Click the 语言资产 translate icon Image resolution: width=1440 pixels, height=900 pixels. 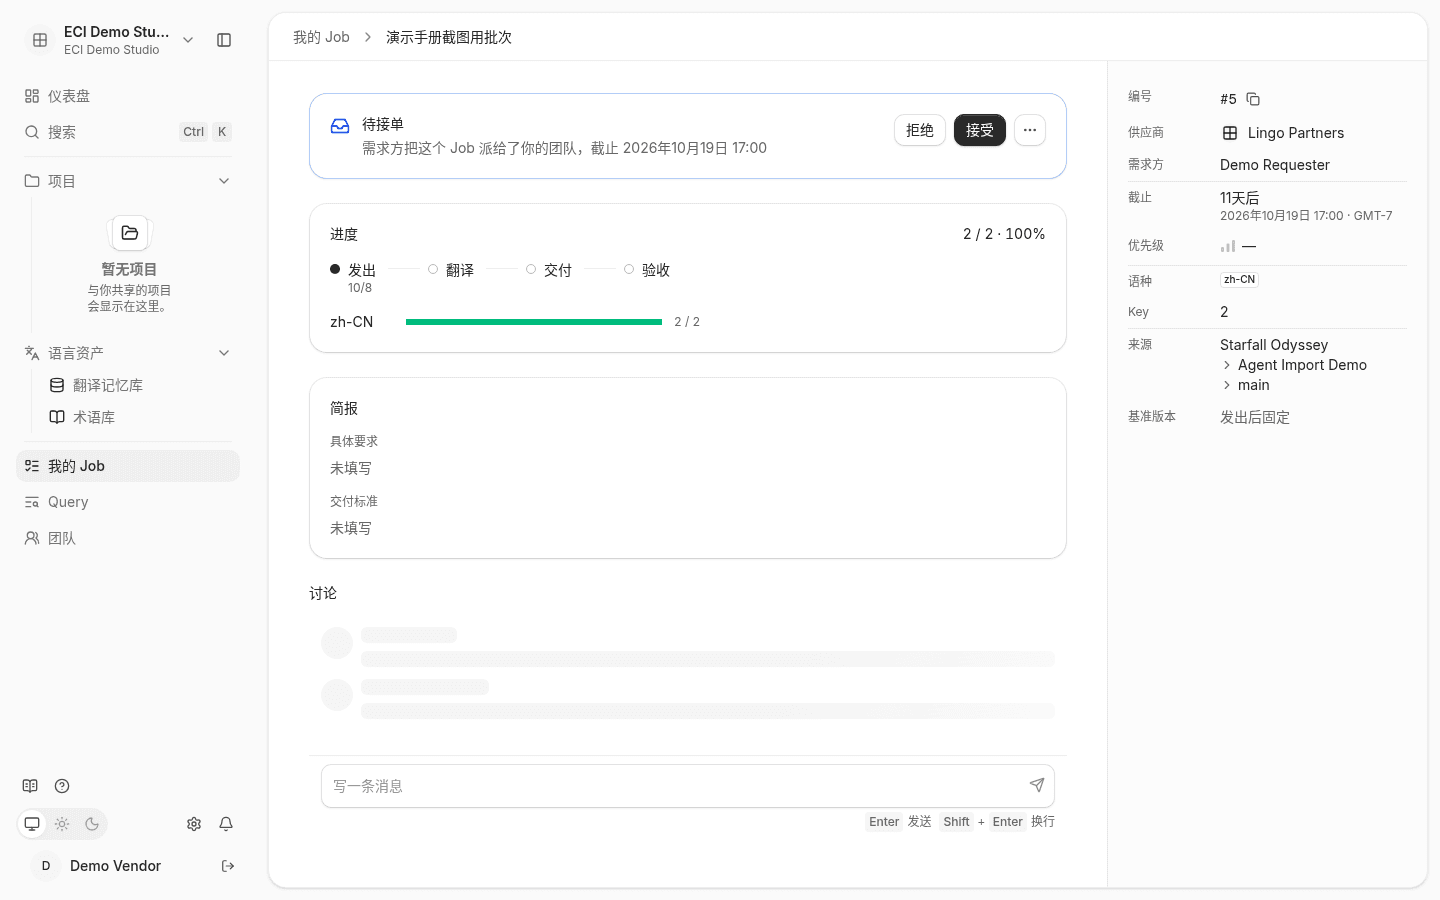pyautogui.click(x=32, y=353)
